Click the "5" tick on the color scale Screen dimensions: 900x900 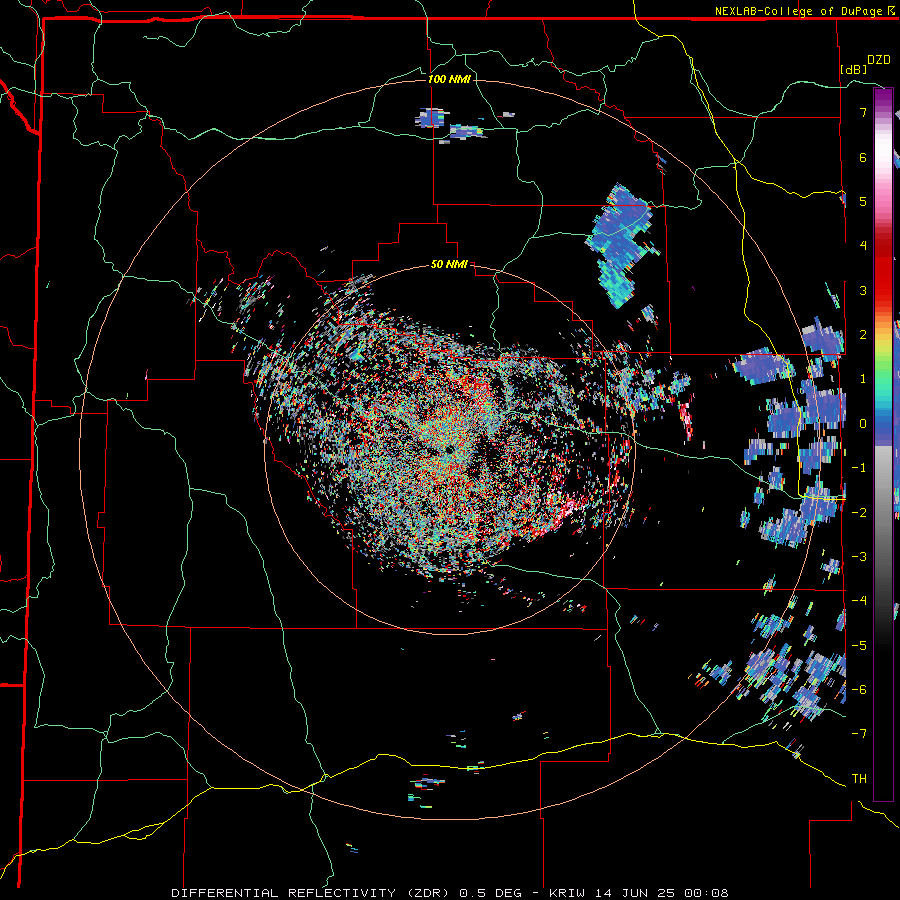(863, 201)
